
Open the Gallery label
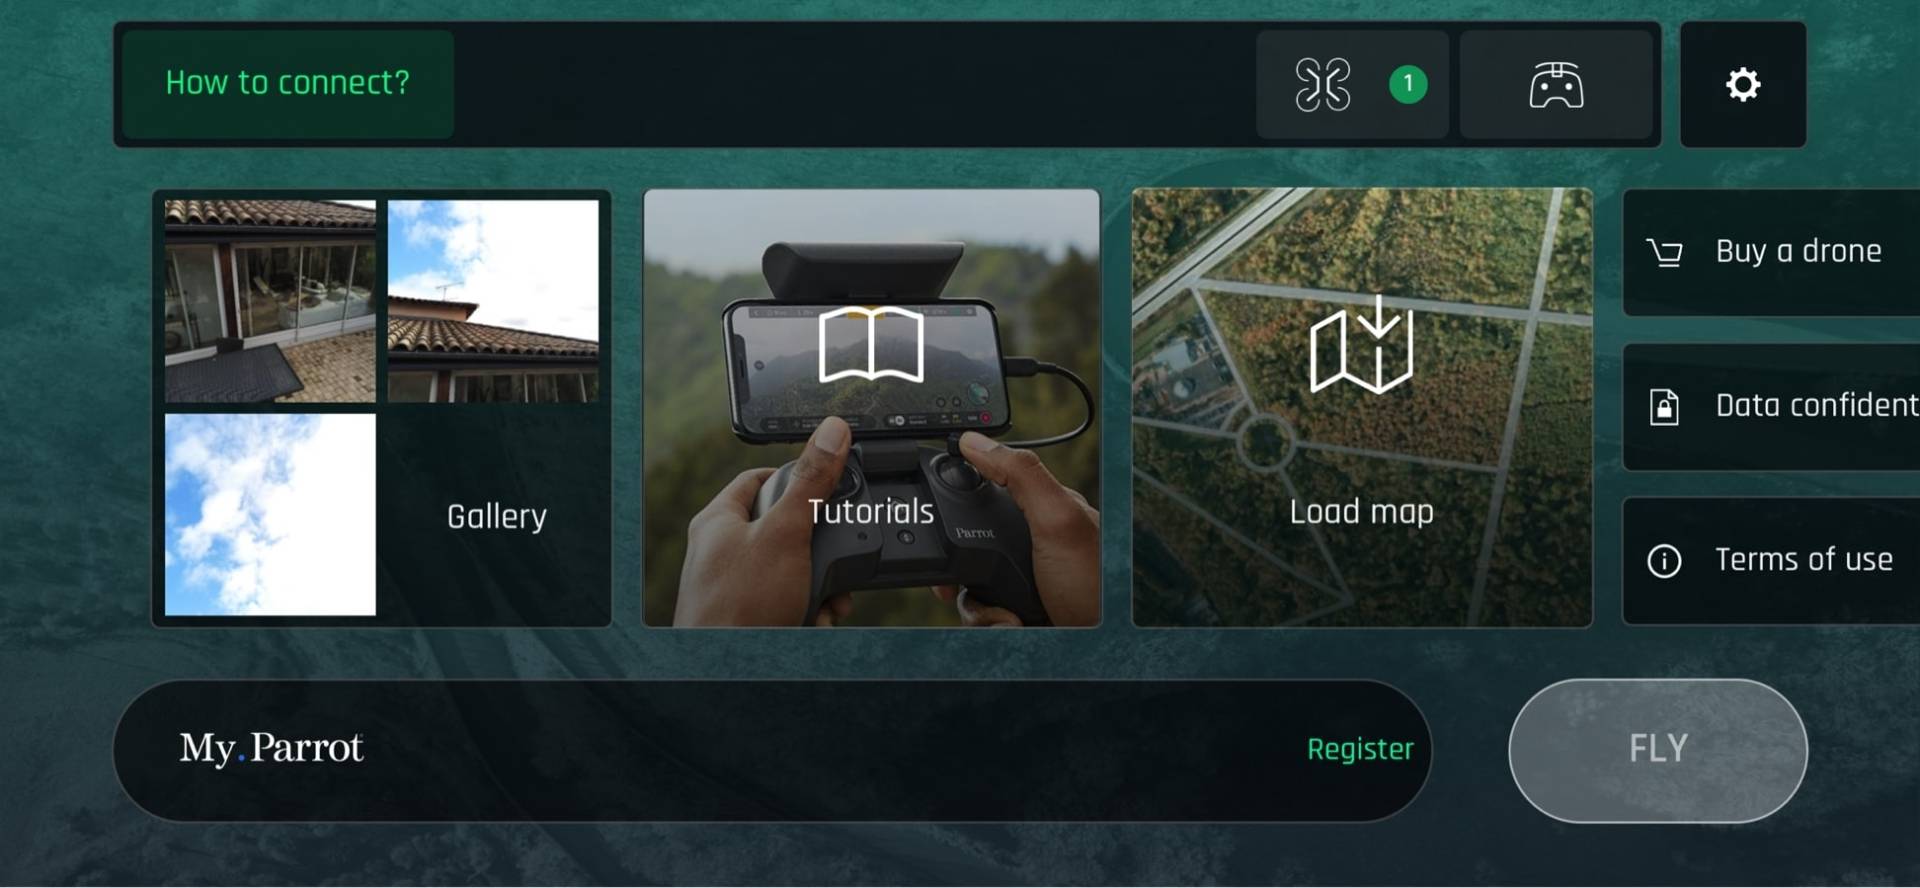coord(496,517)
